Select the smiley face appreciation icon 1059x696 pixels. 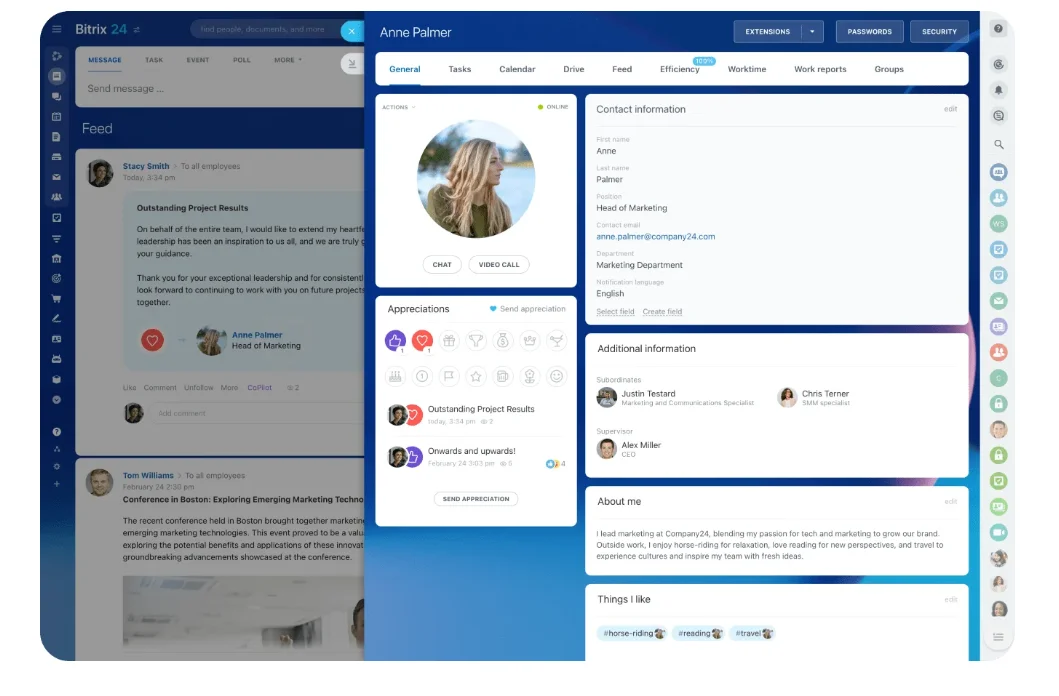(x=557, y=377)
